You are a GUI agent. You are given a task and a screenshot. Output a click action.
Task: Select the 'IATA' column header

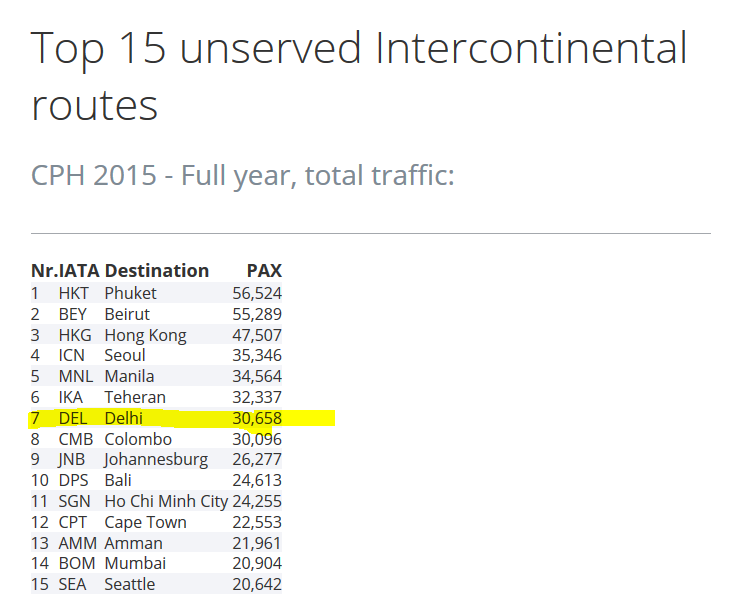point(79,271)
